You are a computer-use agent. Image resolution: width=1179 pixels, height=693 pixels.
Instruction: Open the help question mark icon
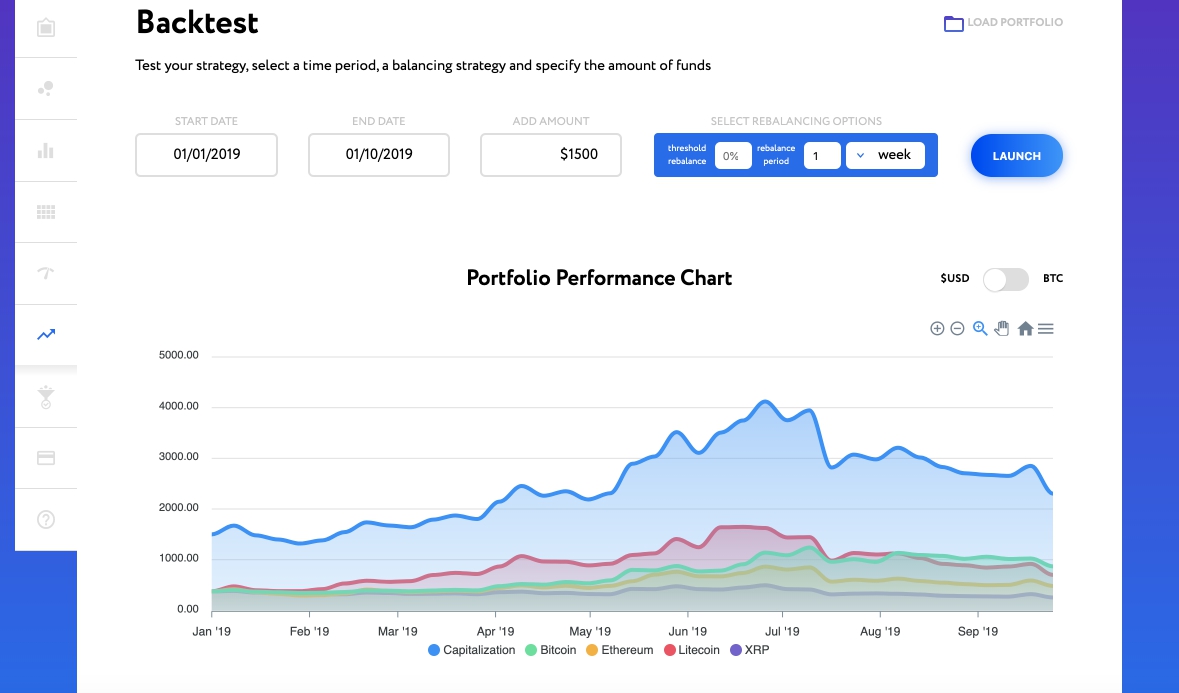(45, 519)
